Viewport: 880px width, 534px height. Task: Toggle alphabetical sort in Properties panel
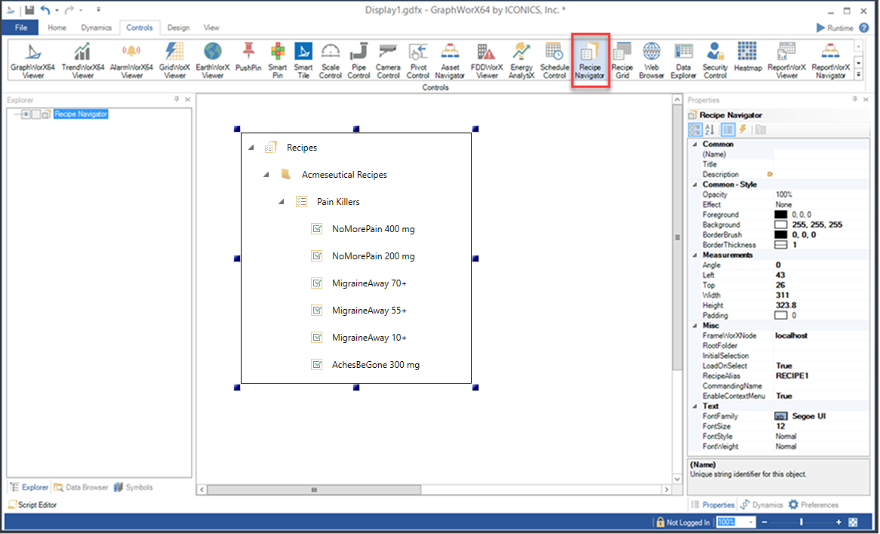[x=710, y=130]
